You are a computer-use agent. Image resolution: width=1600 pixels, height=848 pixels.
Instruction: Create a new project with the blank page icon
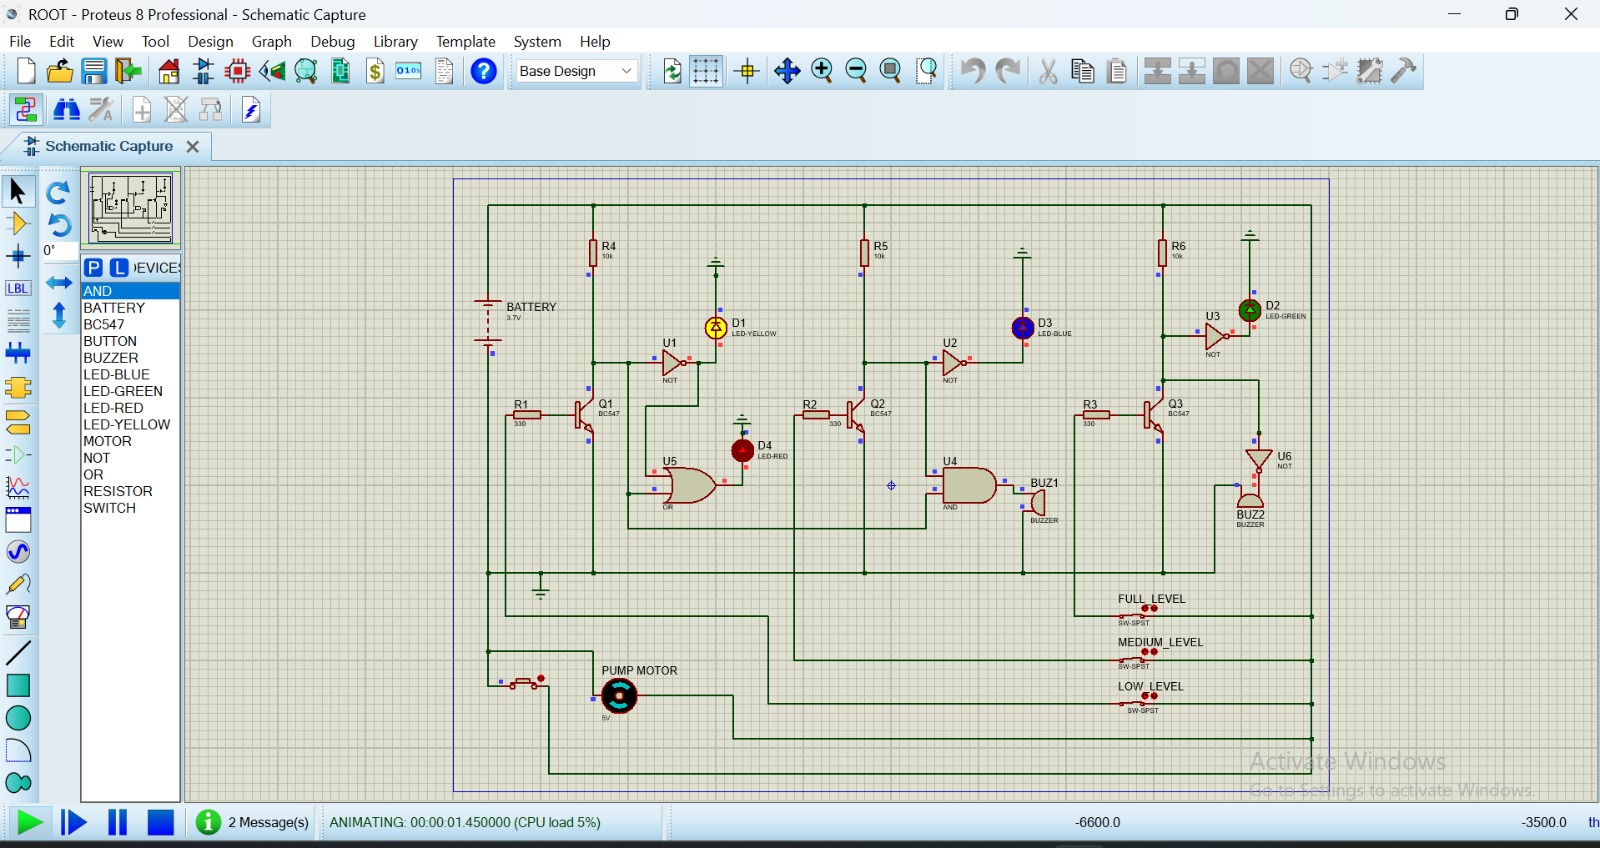(x=26, y=71)
